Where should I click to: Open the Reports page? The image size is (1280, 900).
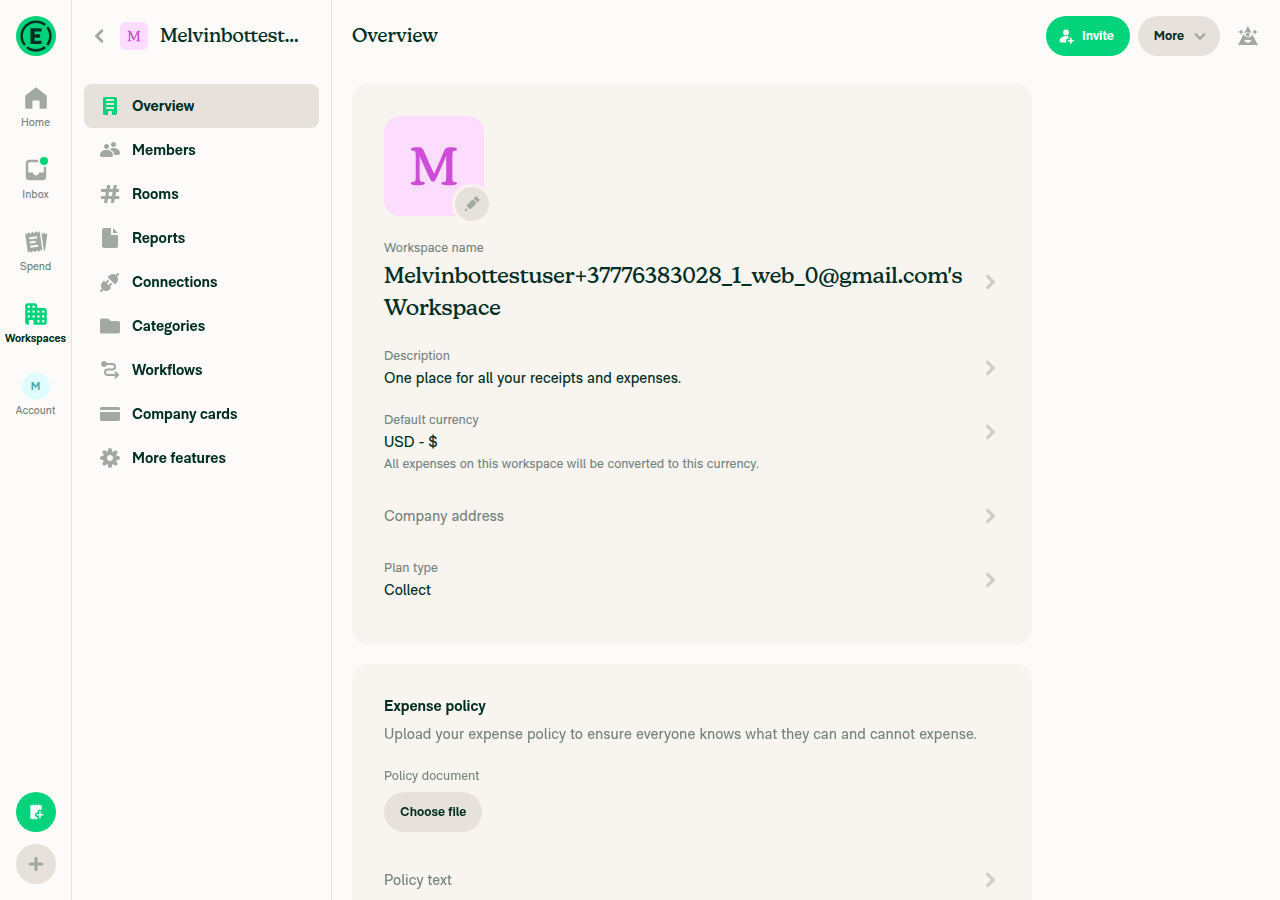click(x=201, y=238)
